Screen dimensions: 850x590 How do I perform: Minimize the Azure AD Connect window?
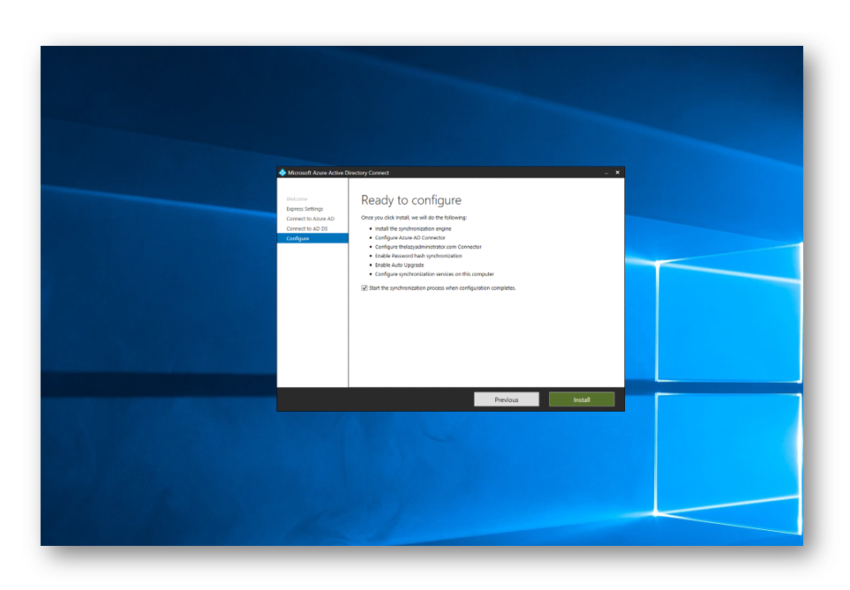click(x=606, y=172)
